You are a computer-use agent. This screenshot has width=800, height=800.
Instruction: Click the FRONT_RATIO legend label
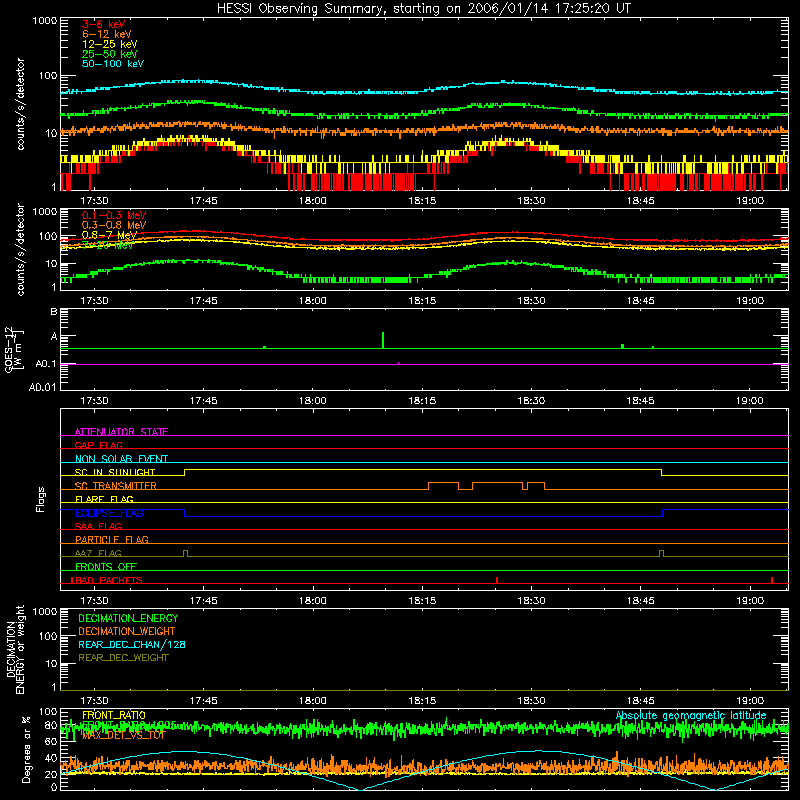pos(114,715)
